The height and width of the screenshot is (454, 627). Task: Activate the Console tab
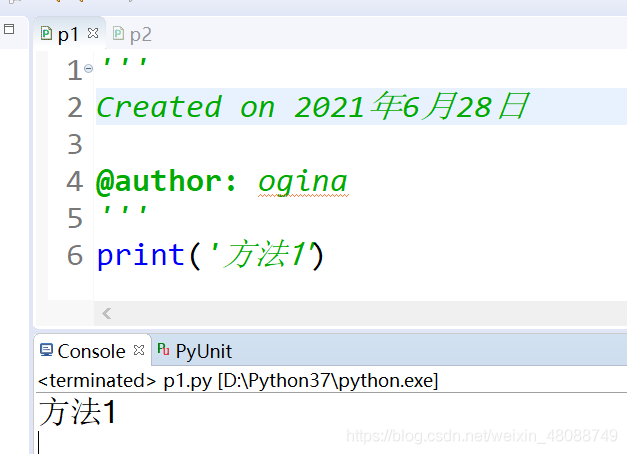[x=91, y=351]
